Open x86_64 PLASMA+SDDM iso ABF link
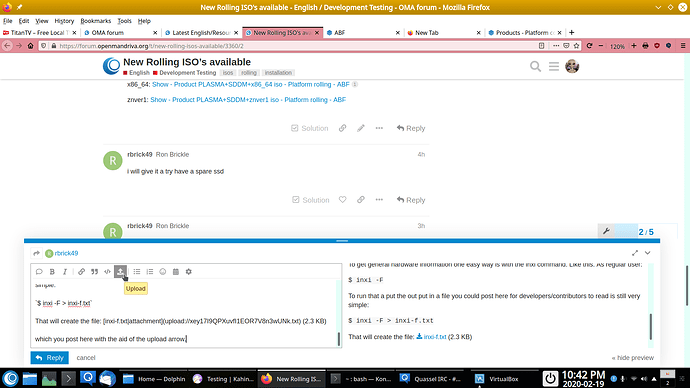This screenshot has height=388, width=690. pos(250,84)
